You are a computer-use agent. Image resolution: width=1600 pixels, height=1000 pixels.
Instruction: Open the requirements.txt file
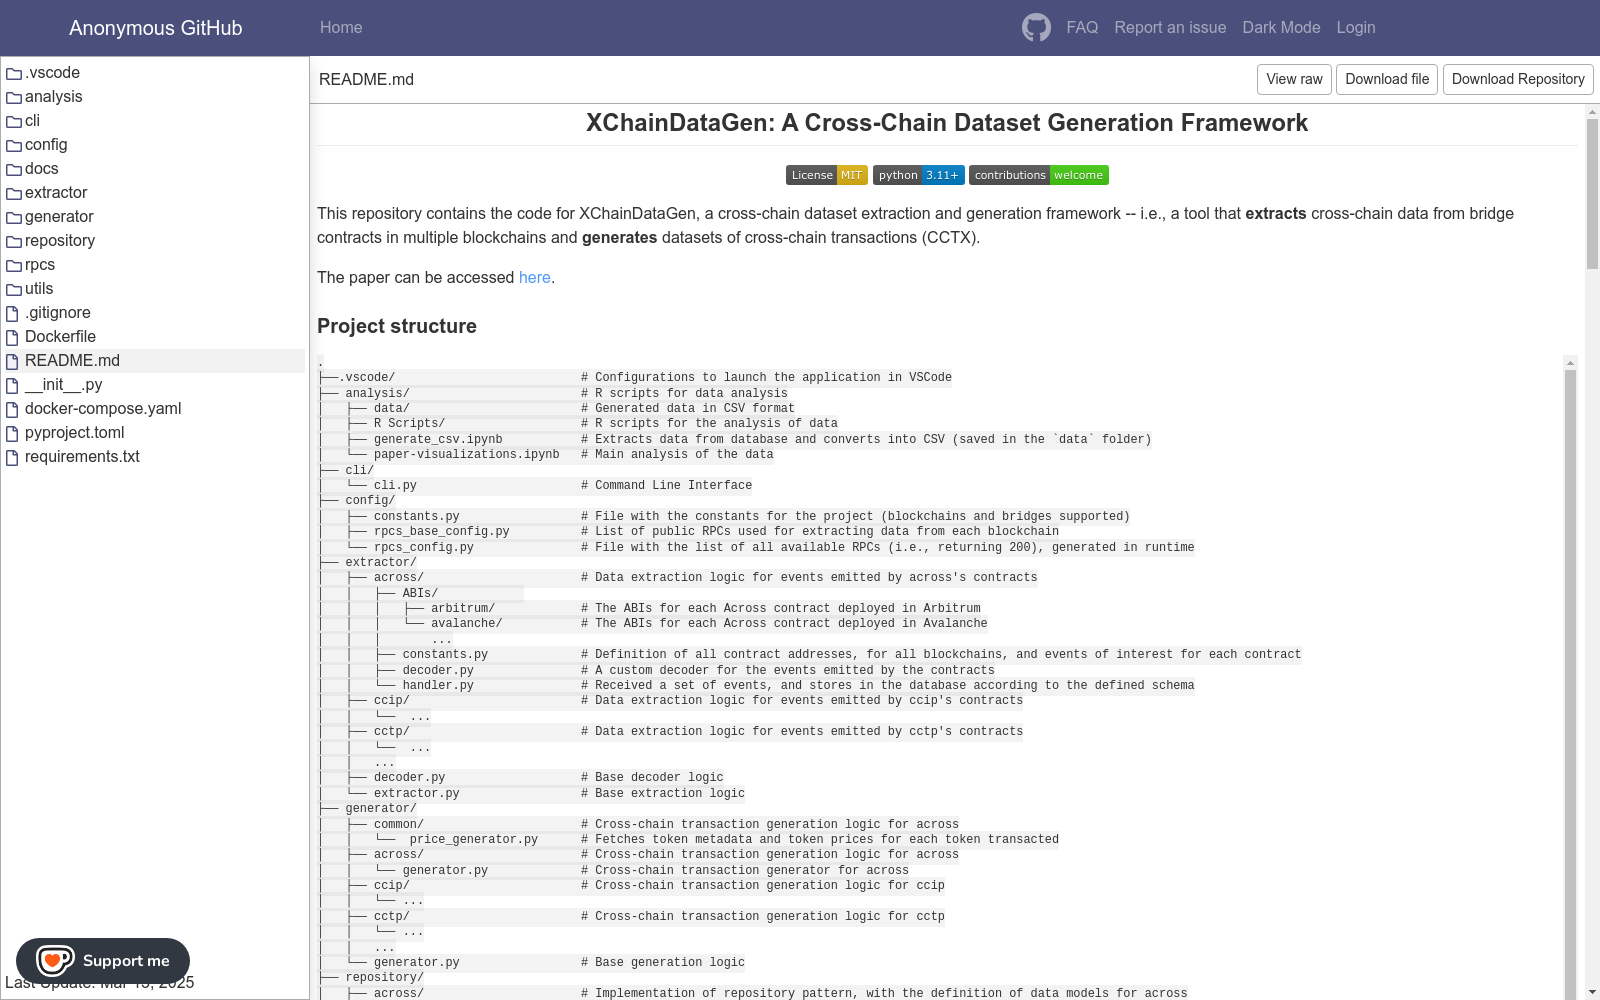[82, 457]
